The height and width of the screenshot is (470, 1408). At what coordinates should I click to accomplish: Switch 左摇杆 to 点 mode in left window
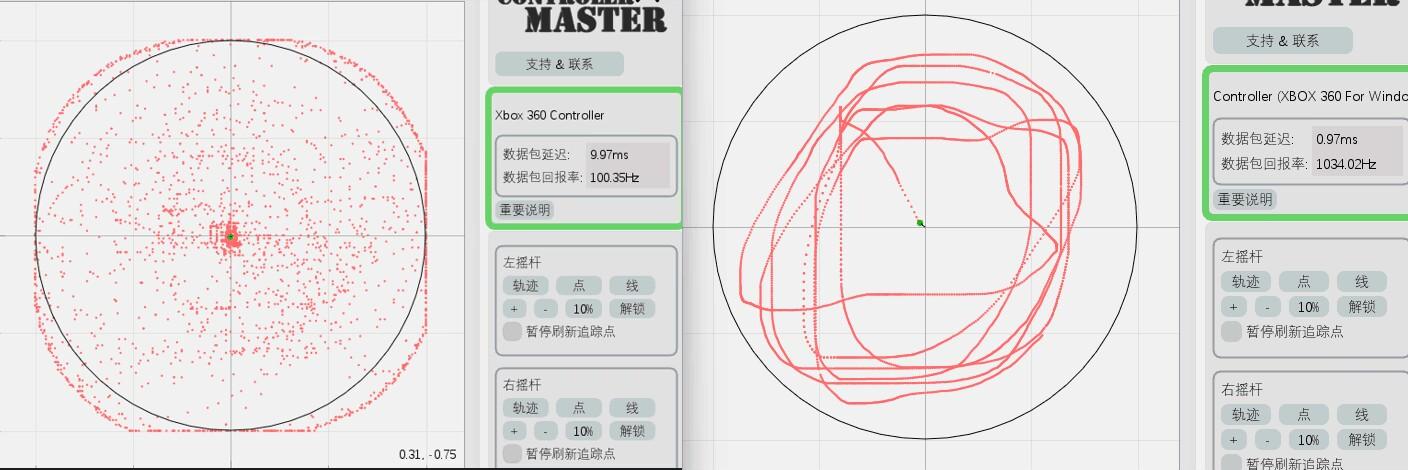pyautogui.click(x=580, y=285)
